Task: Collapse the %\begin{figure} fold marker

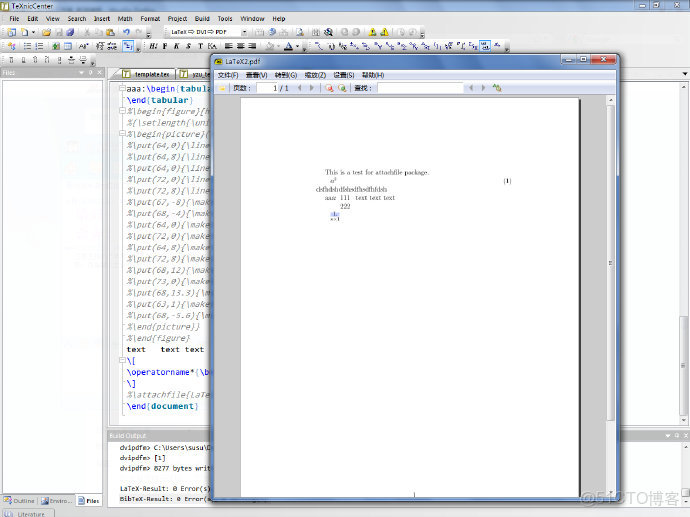Action: [x=122, y=111]
